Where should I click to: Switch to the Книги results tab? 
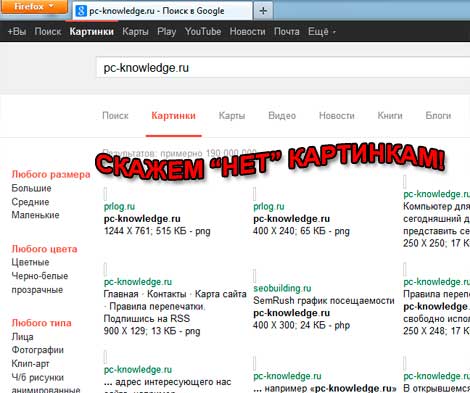tap(390, 116)
